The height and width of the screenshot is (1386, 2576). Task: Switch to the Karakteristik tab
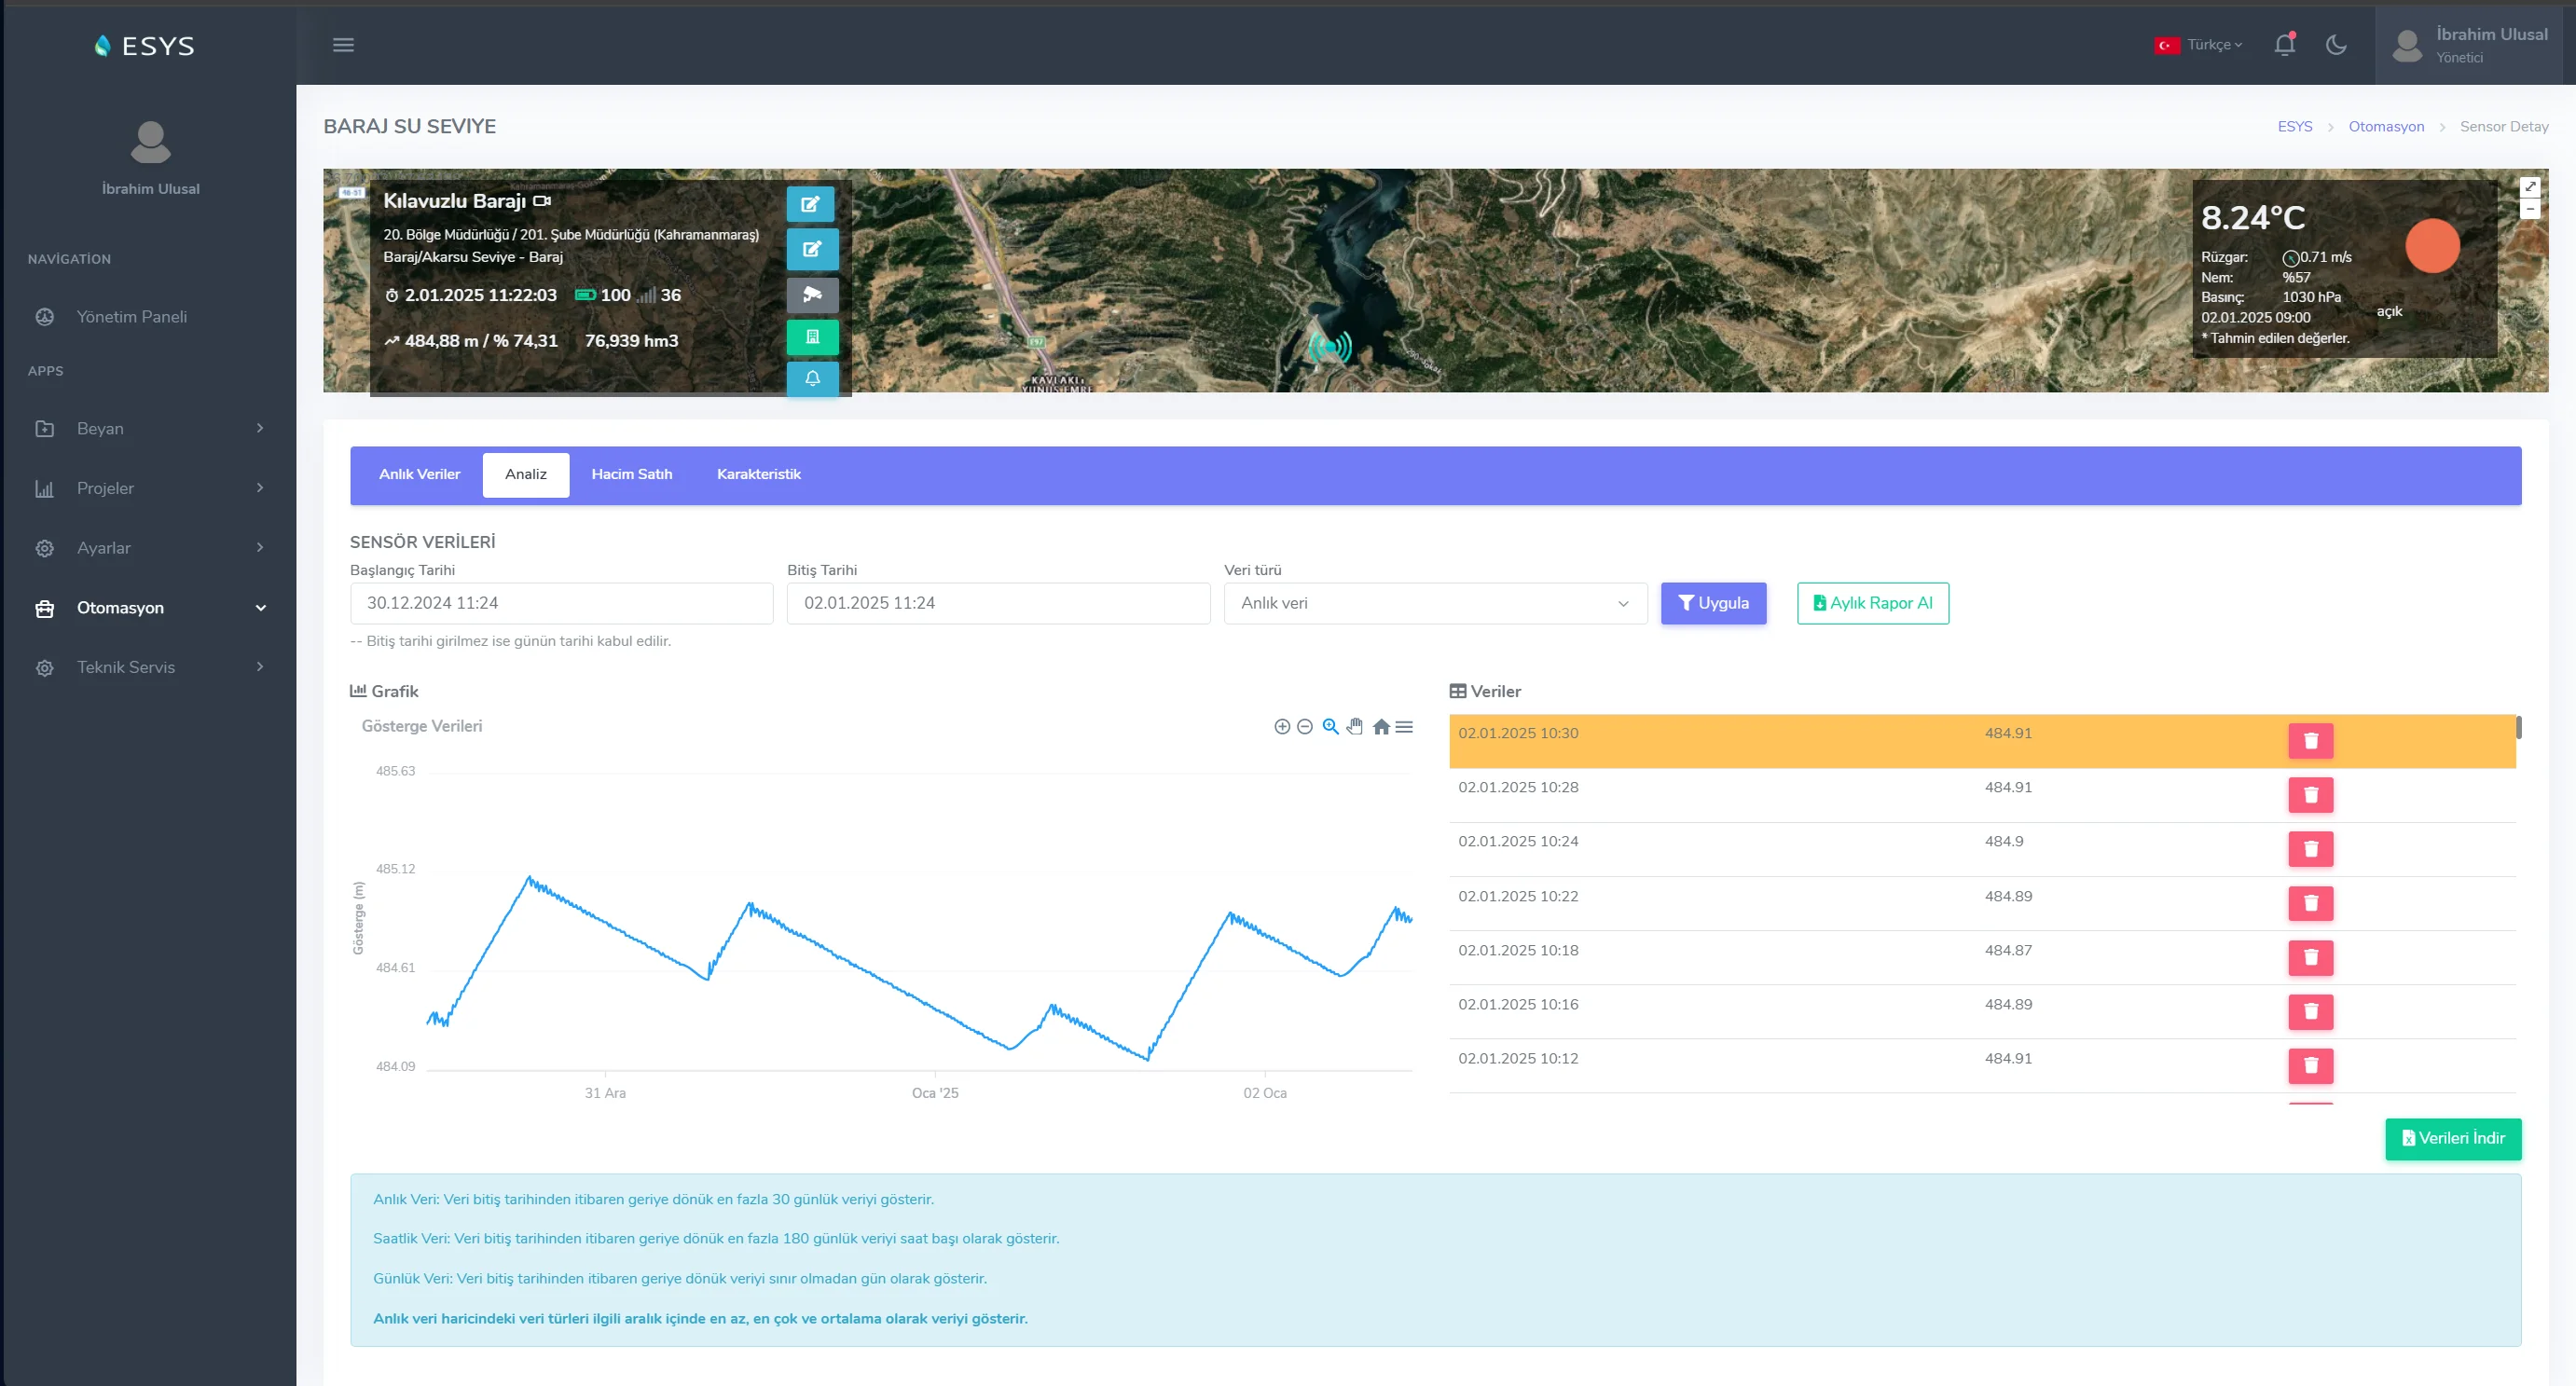click(x=758, y=474)
